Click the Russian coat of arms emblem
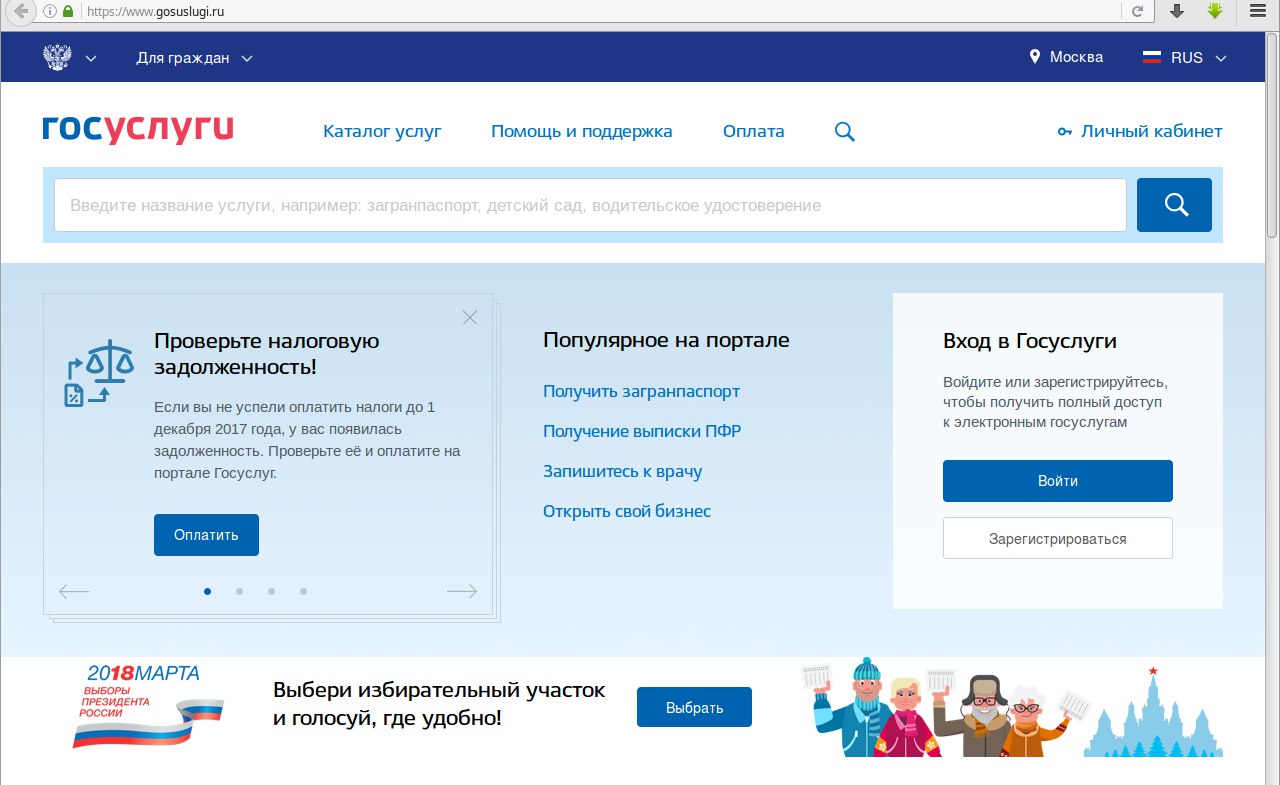 [58, 57]
